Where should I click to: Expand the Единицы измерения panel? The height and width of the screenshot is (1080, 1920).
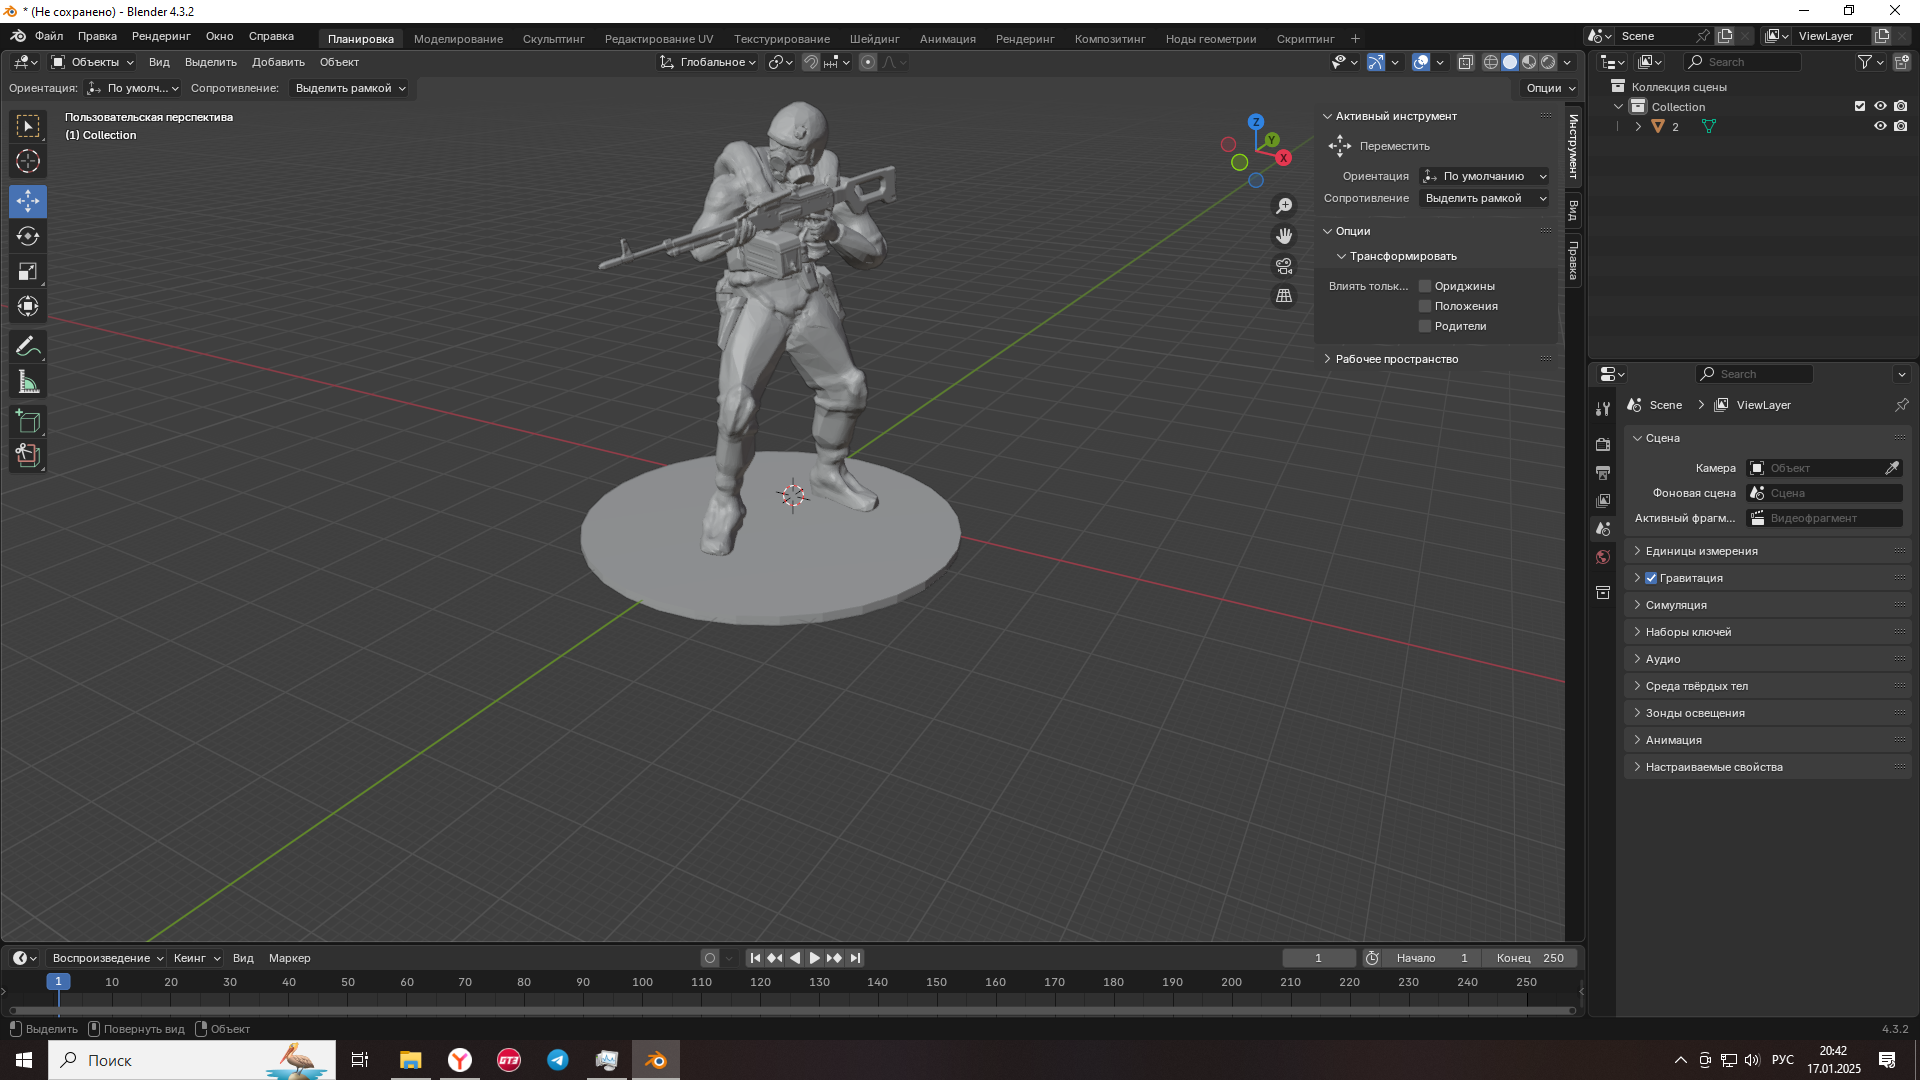point(1701,551)
